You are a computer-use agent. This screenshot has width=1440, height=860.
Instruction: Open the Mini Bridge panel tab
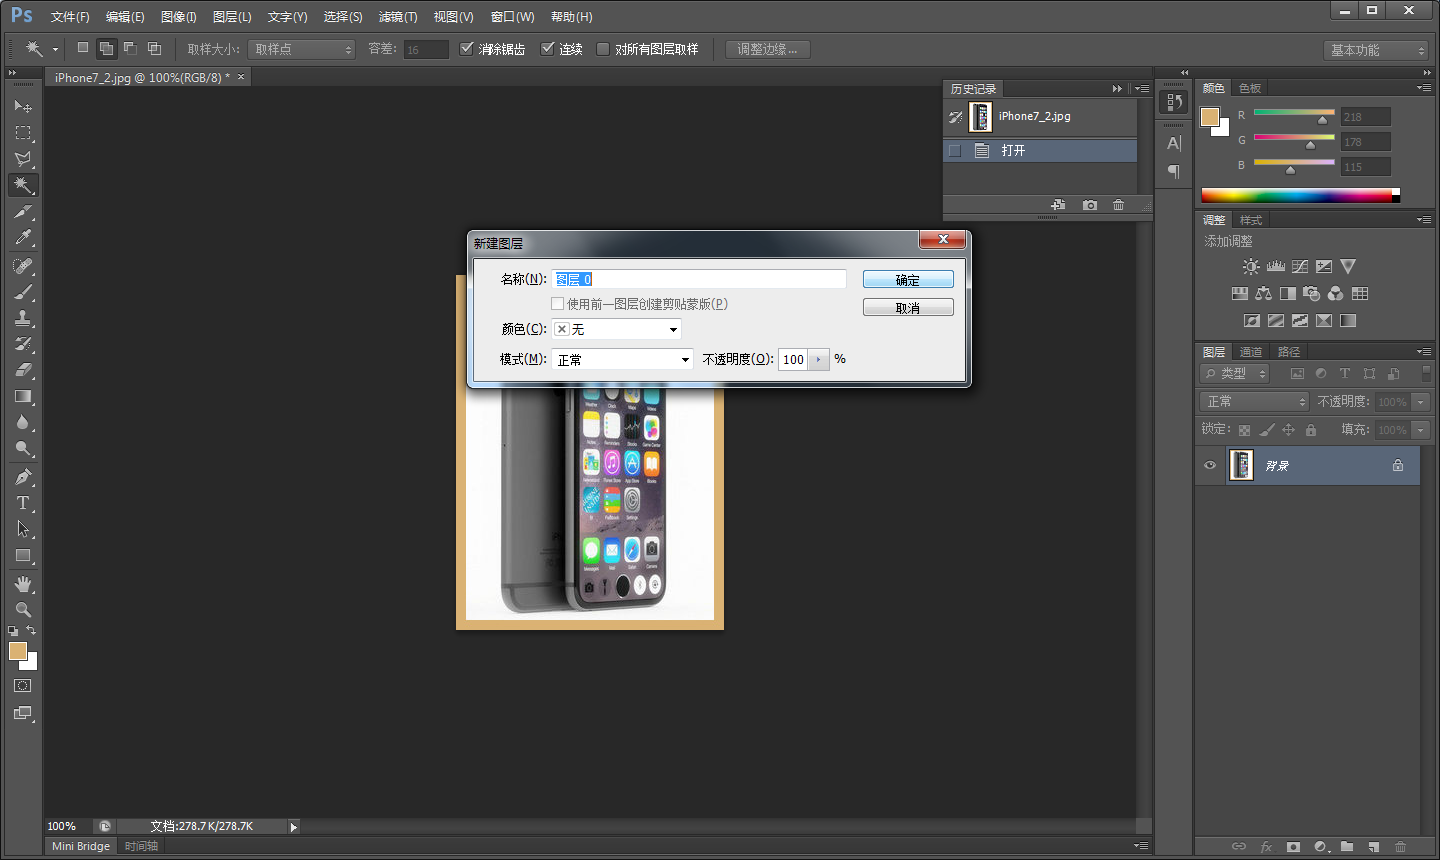coord(81,846)
